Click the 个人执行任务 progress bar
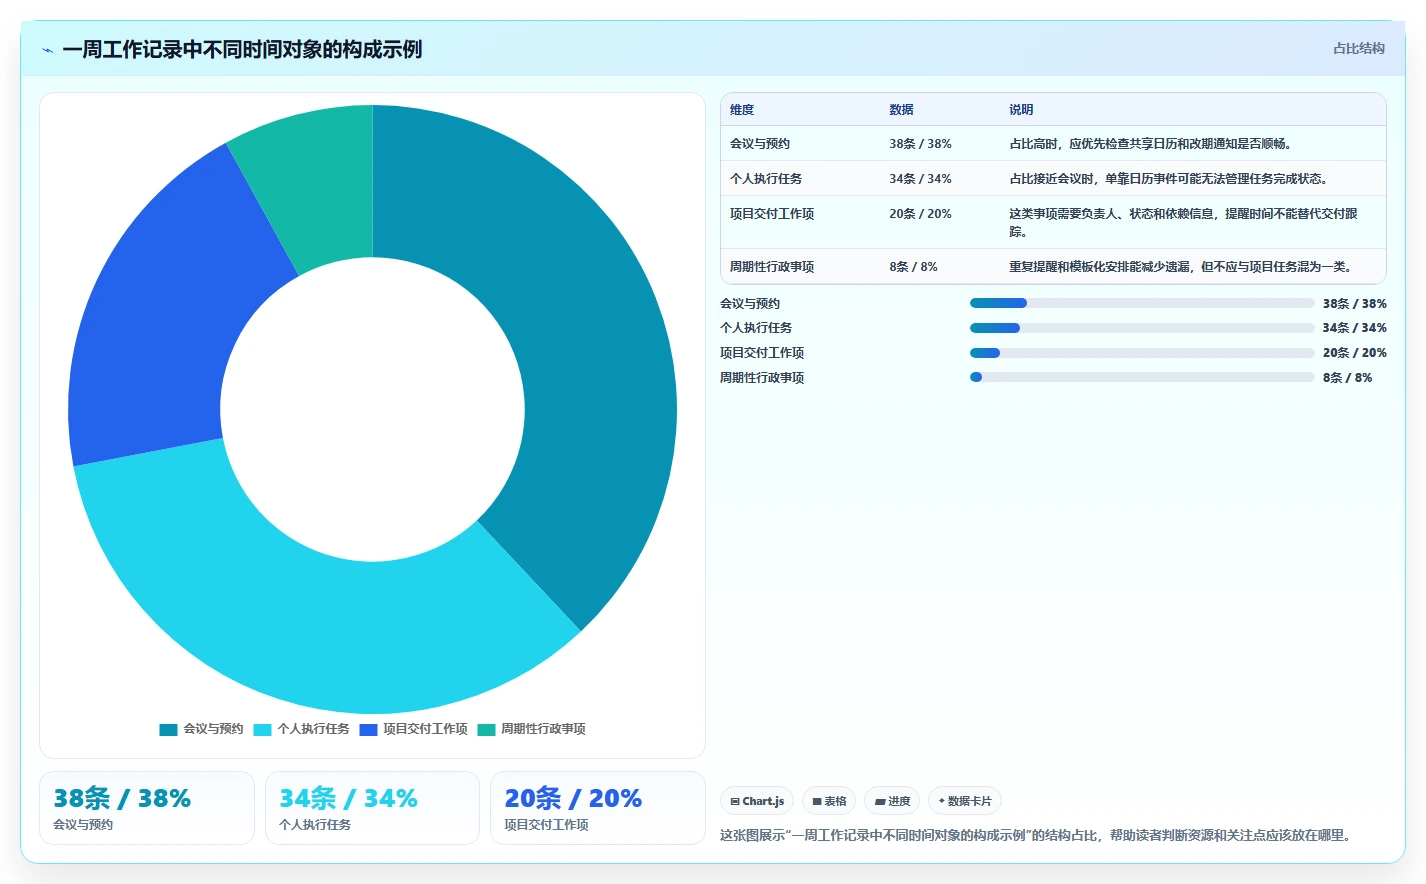 (x=1142, y=328)
